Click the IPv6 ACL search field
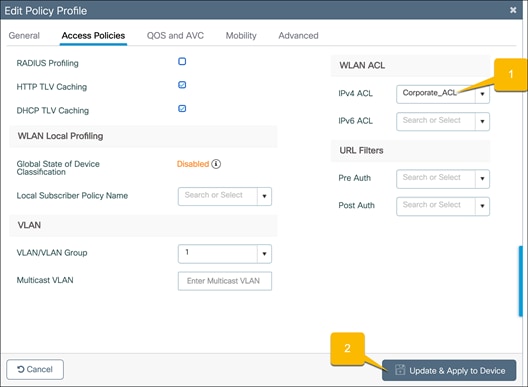This screenshot has width=528, height=387. (x=436, y=121)
